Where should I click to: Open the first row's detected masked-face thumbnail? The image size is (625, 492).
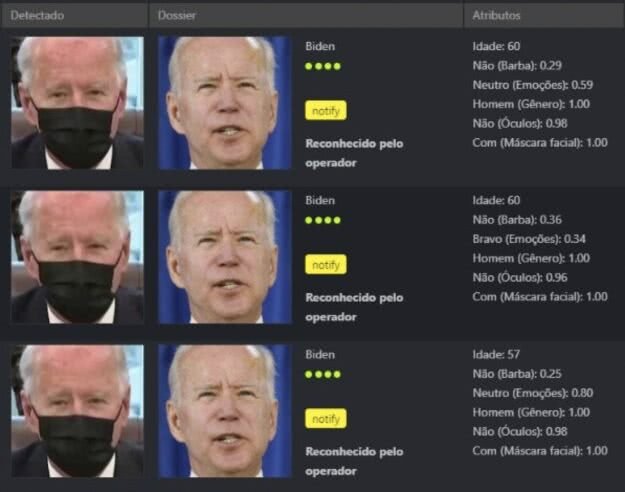coord(77,103)
